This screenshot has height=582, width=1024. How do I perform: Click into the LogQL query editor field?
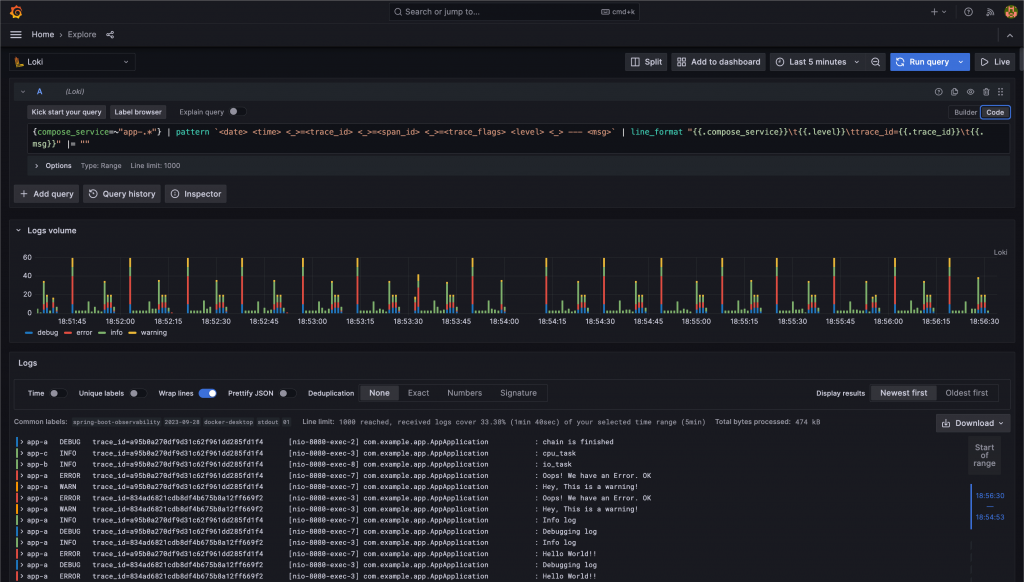[x=519, y=138]
